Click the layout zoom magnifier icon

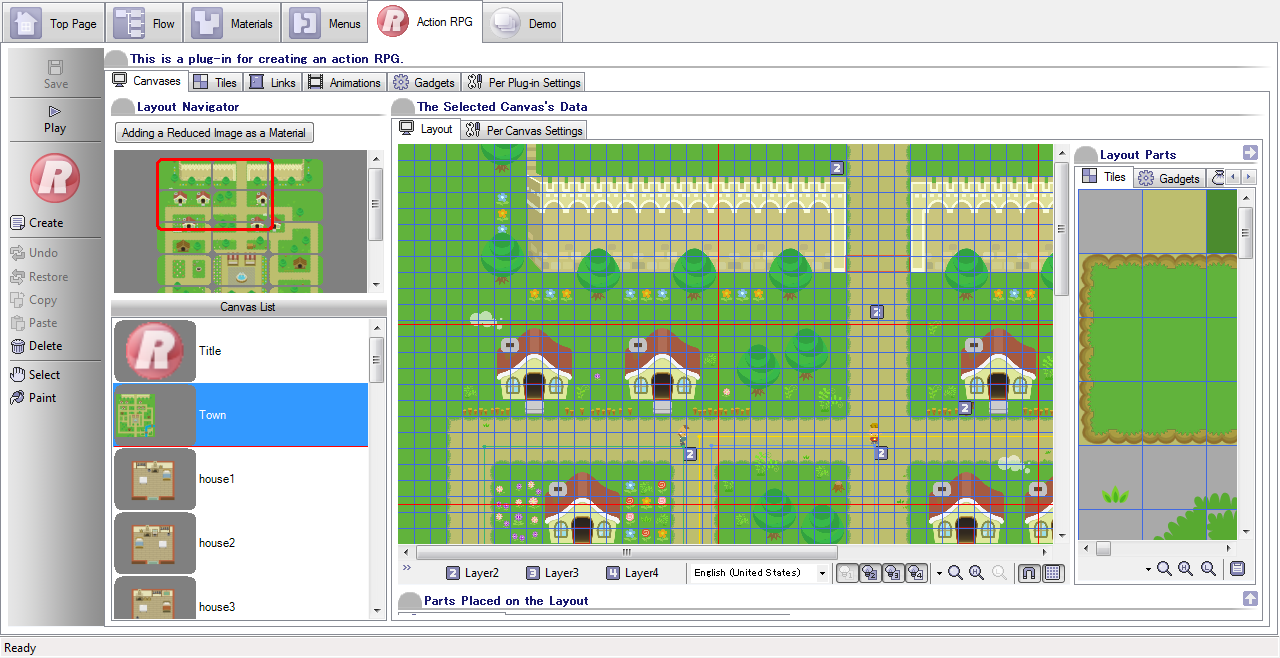[955, 573]
